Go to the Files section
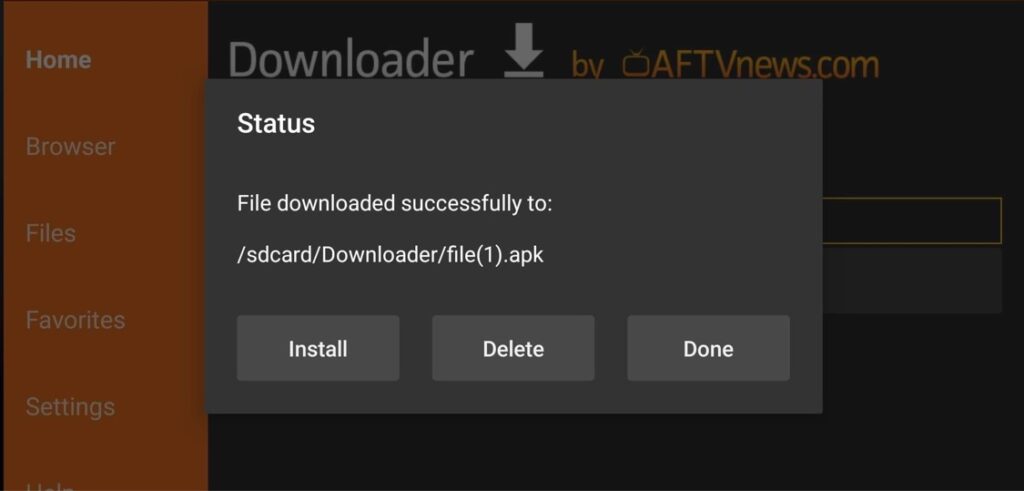The height and width of the screenshot is (491, 1024). 51,233
